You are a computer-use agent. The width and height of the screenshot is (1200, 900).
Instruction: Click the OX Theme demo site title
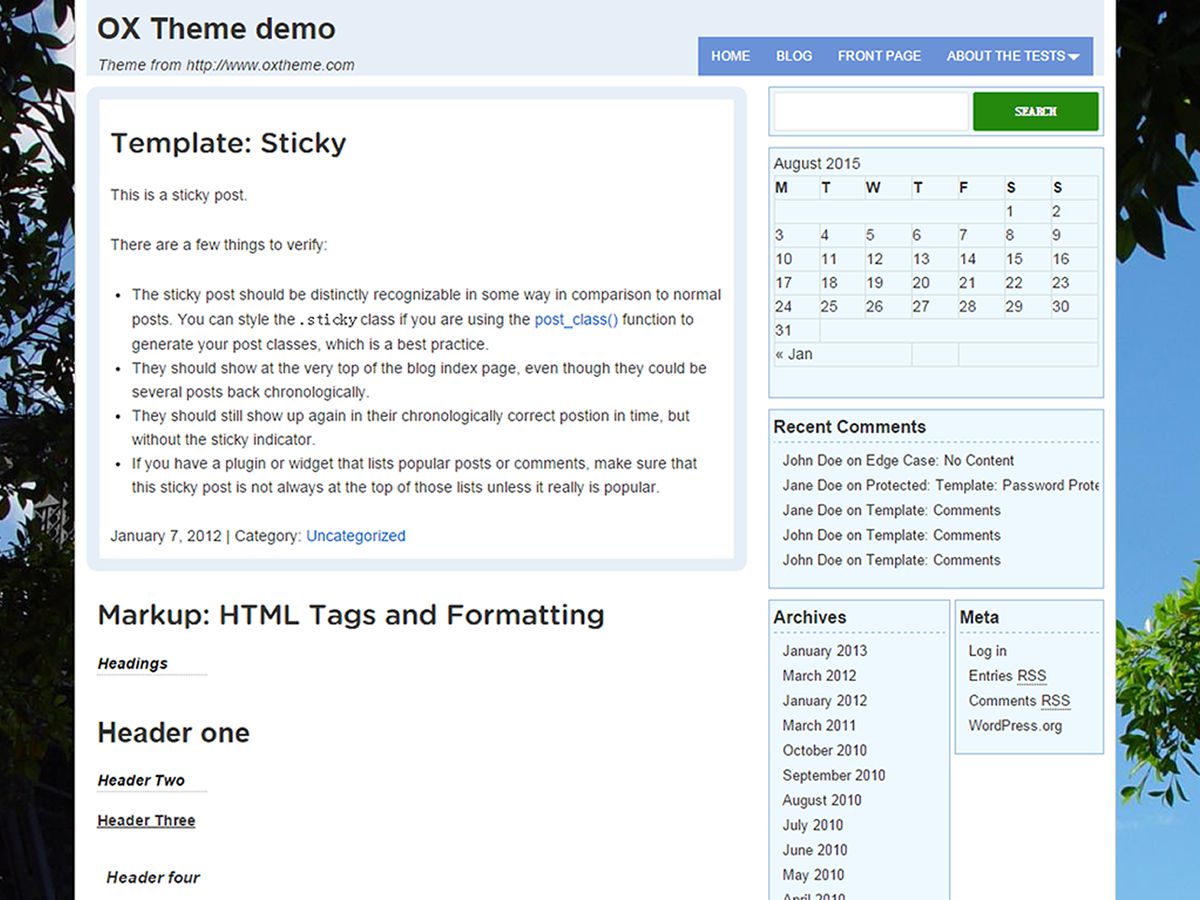click(217, 28)
